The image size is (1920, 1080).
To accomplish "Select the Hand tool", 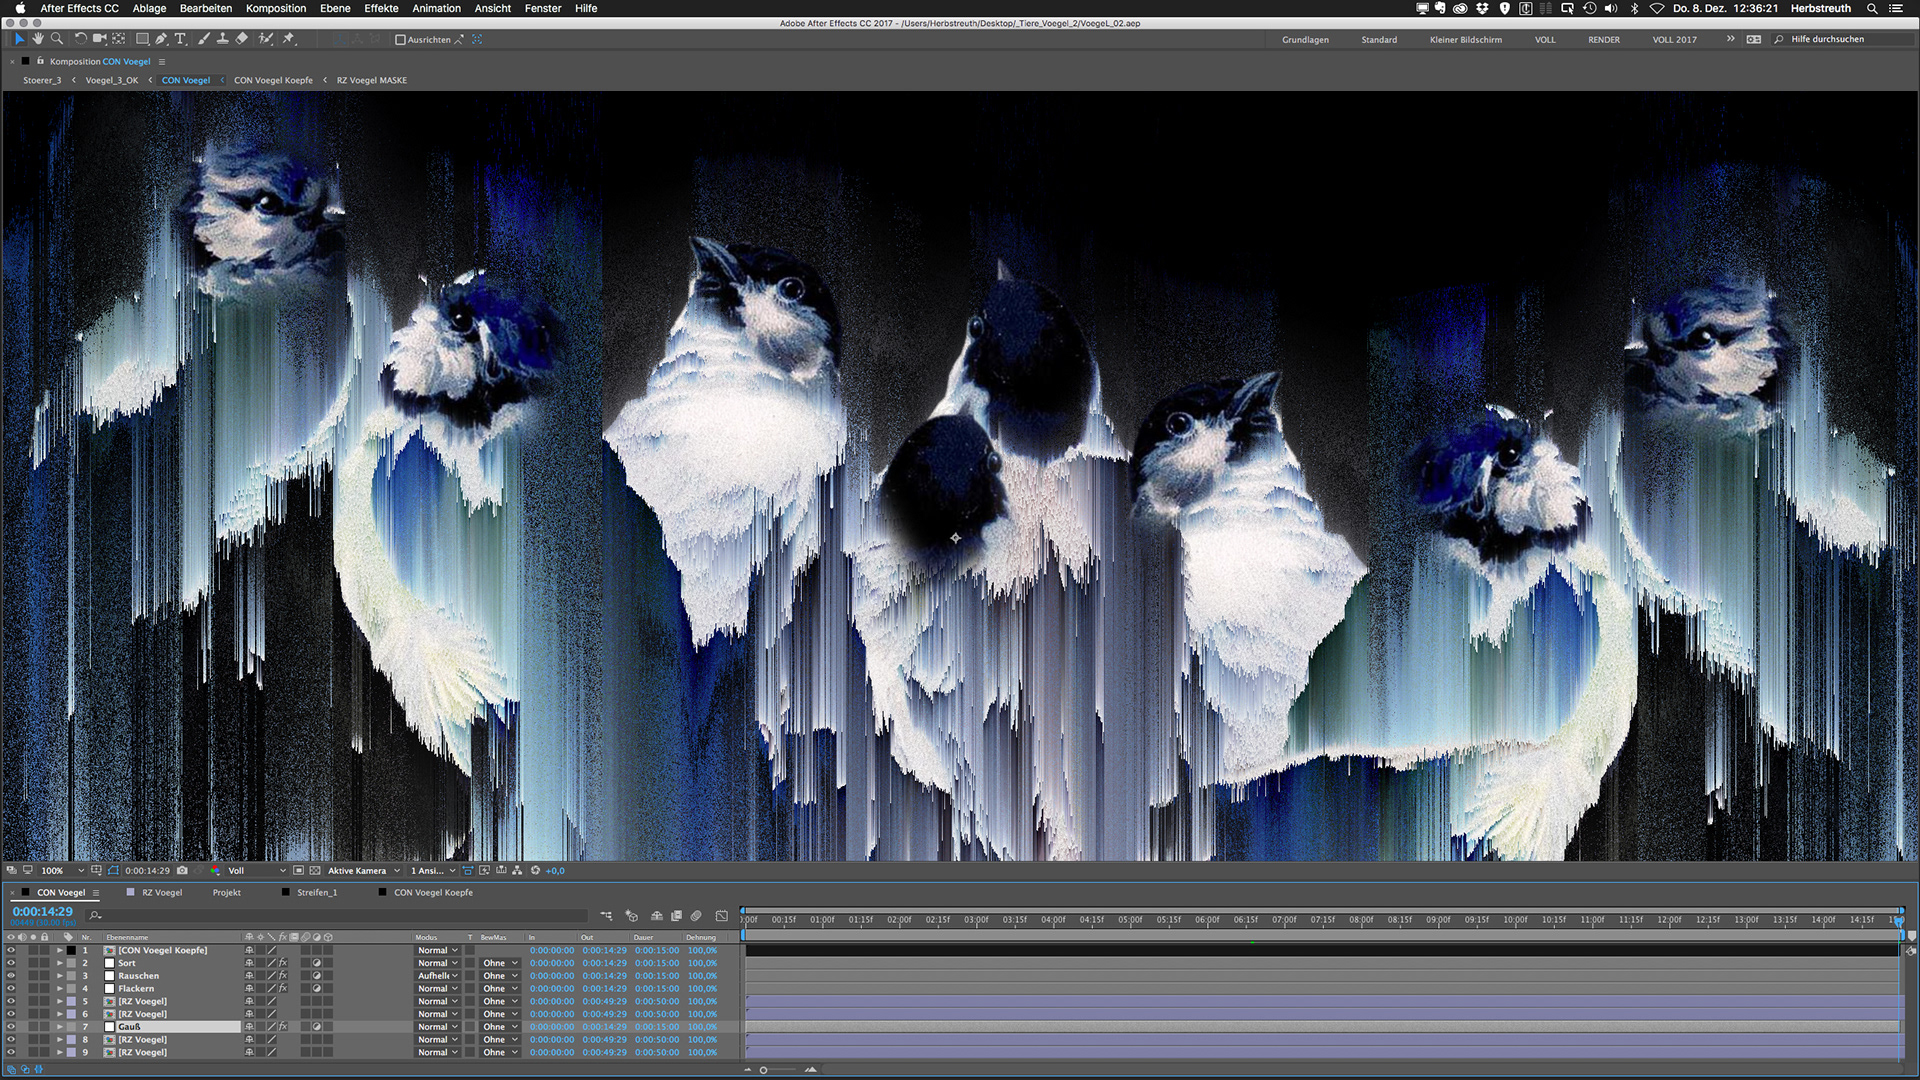I will pyautogui.click(x=38, y=39).
